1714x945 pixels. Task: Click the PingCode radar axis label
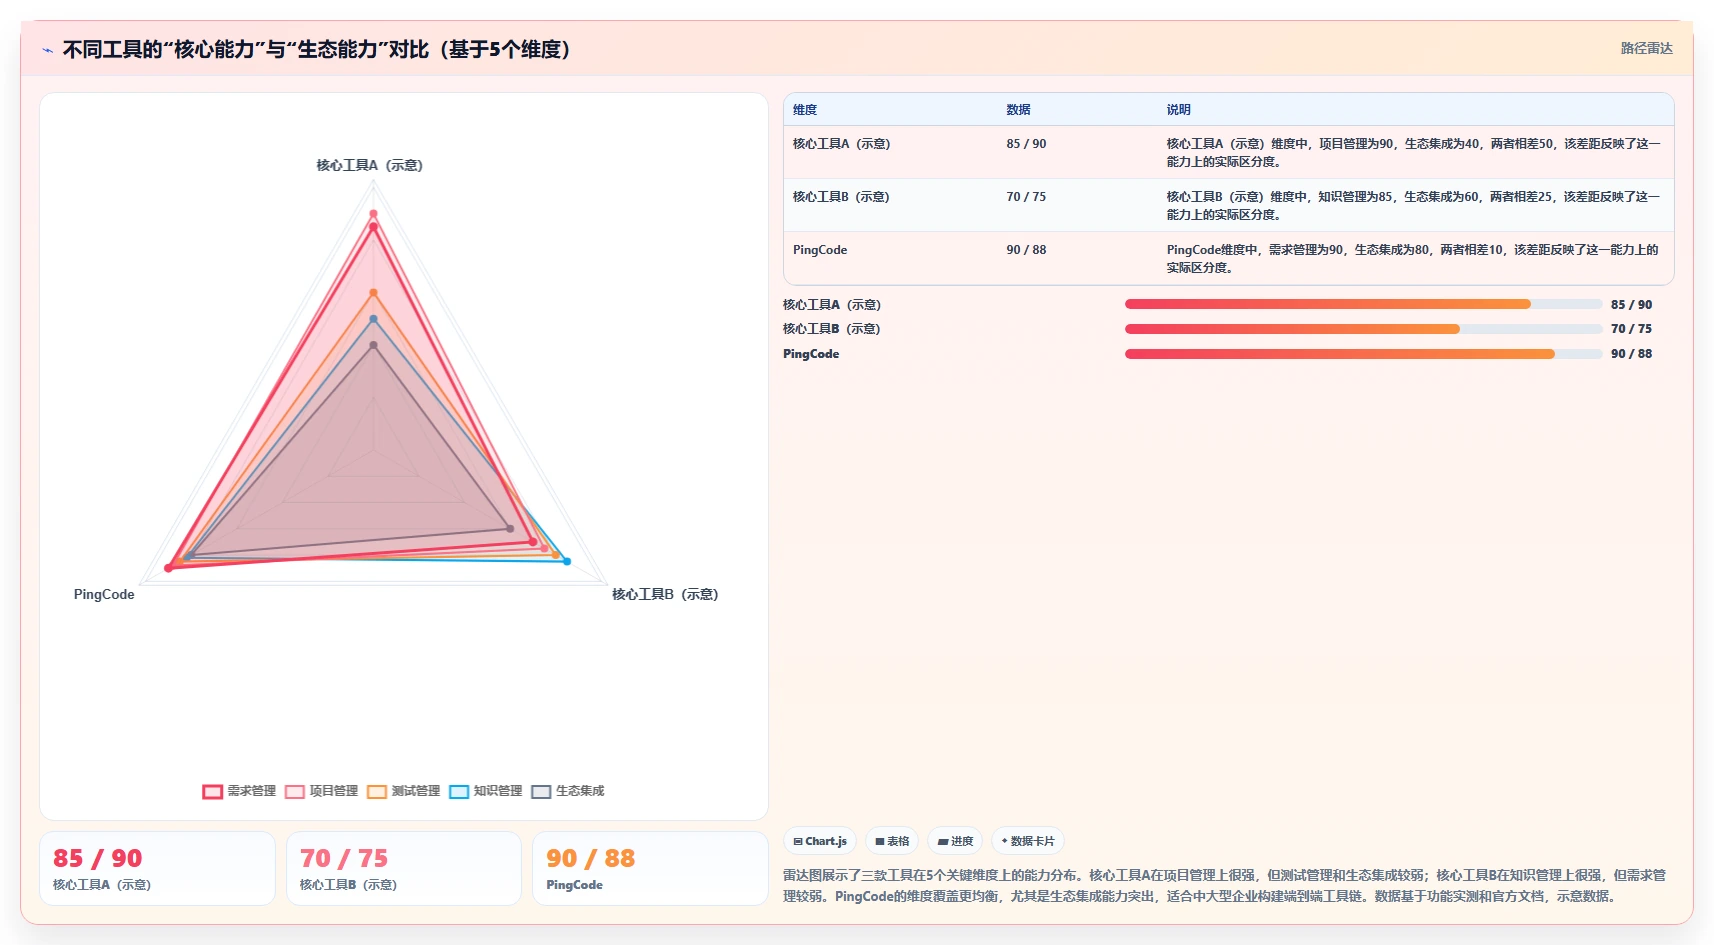(104, 594)
